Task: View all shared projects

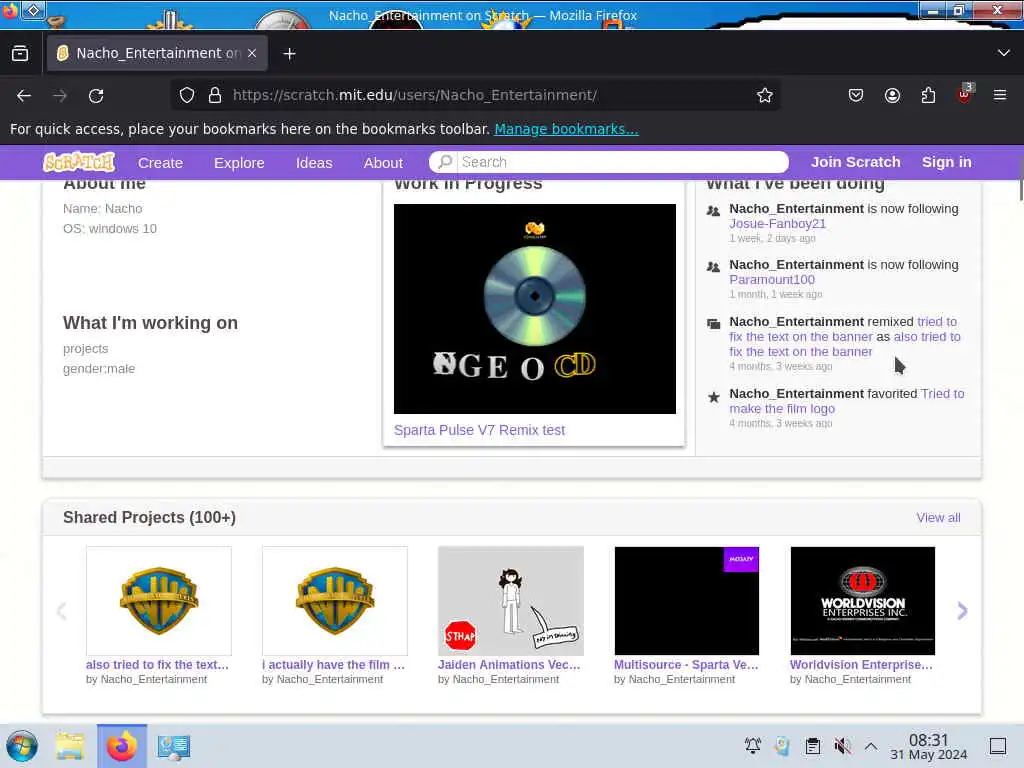Action: coord(938,517)
